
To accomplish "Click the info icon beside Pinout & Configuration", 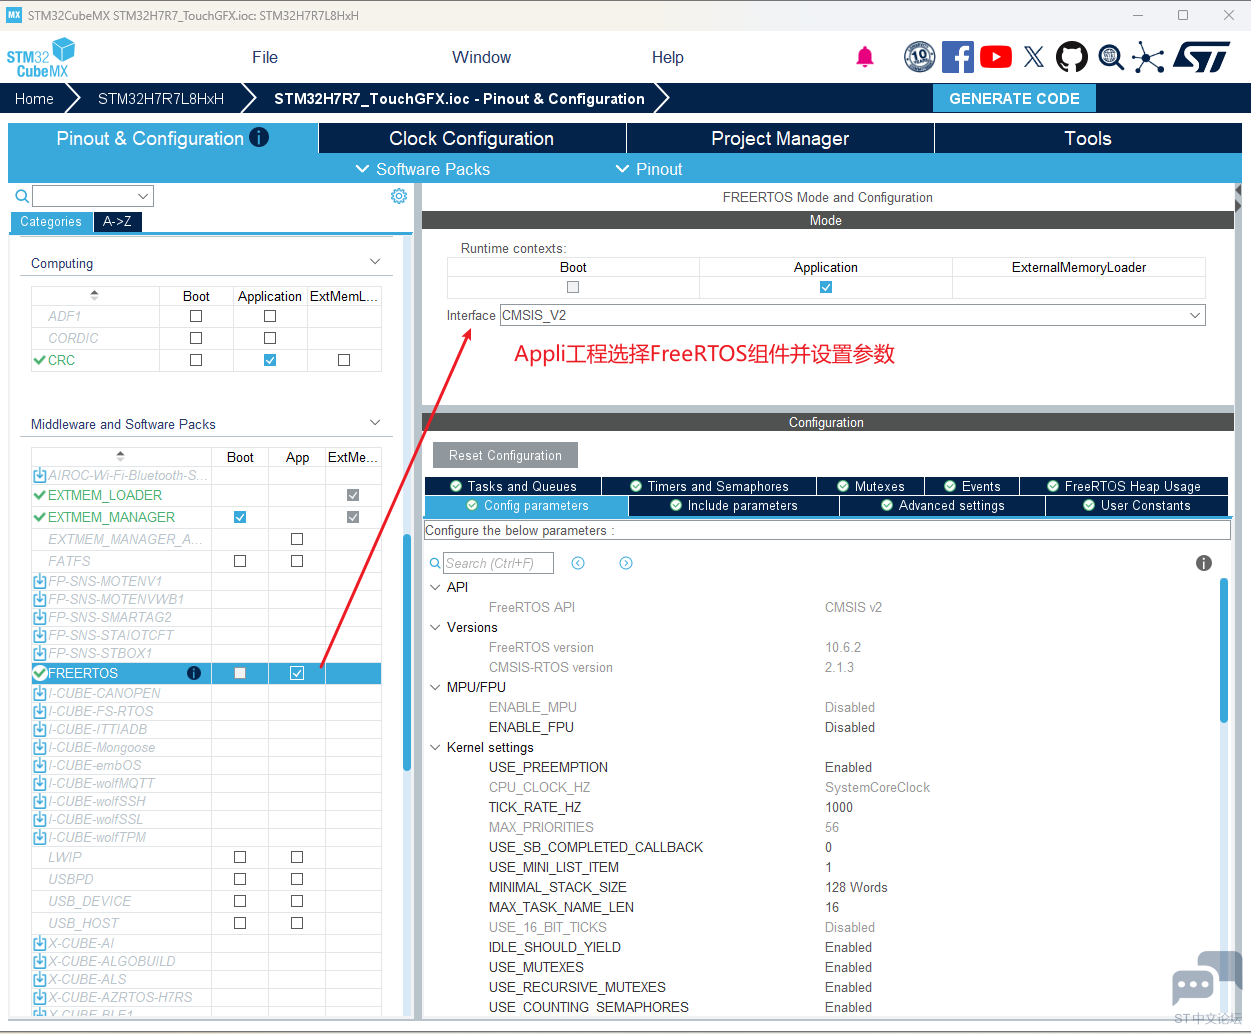I will [x=259, y=137].
